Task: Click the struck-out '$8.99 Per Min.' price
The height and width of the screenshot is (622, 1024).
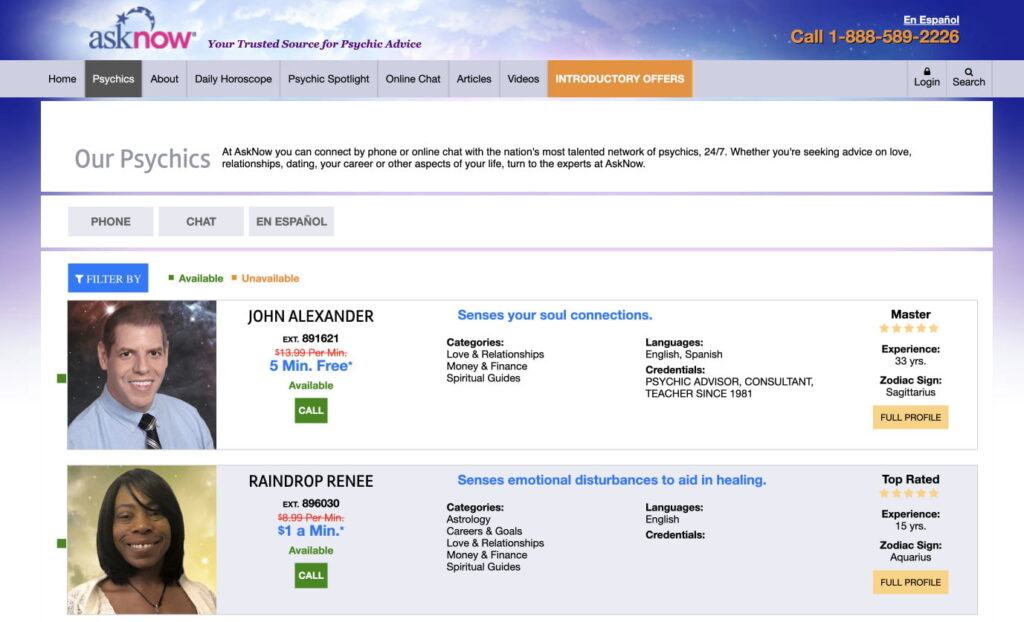Action: click(x=311, y=517)
